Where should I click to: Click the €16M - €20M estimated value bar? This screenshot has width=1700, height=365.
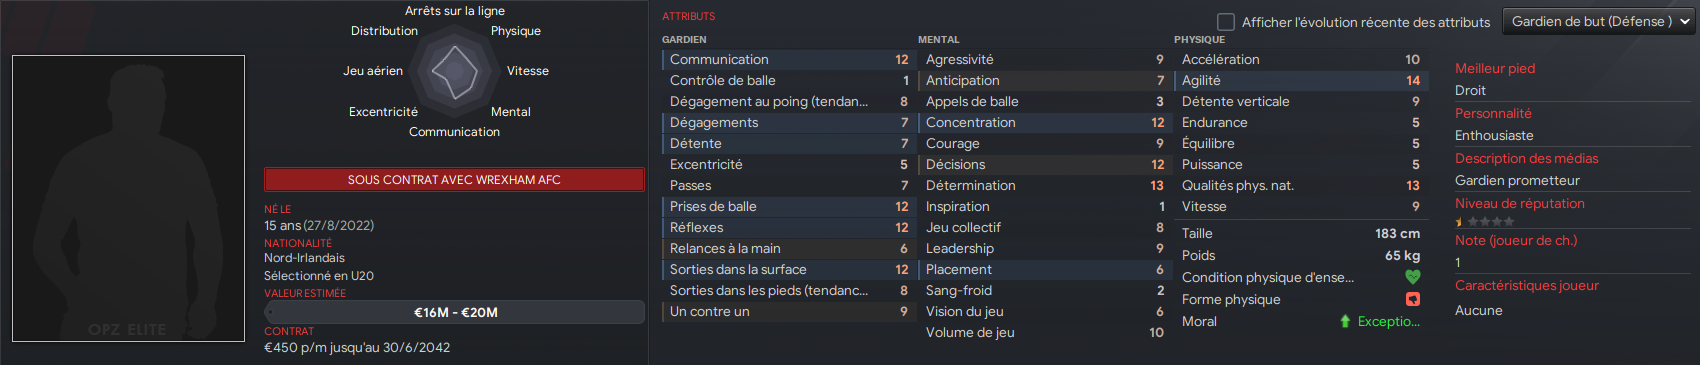(454, 312)
